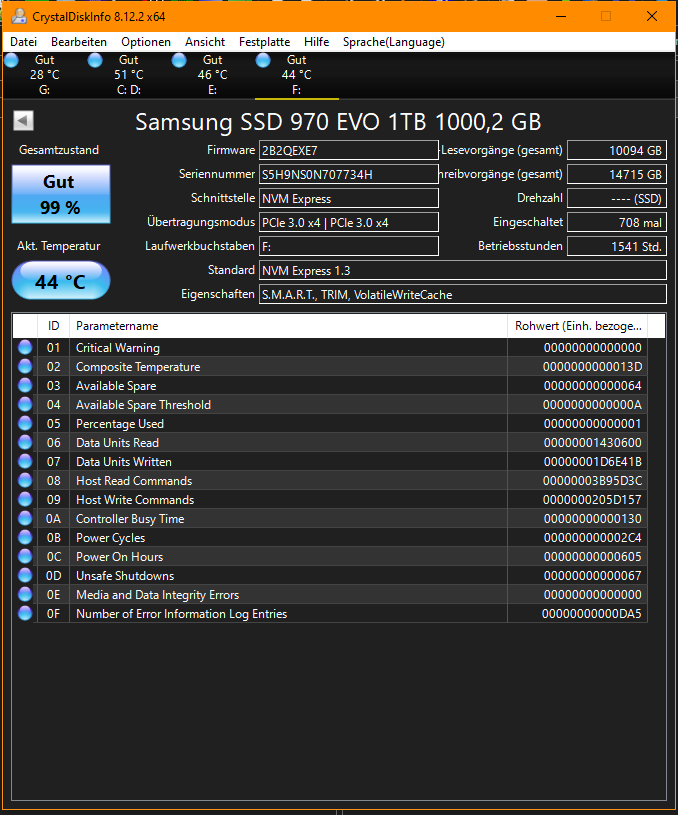Viewport: 678px width, 815px height.
Task: Click the previous disk arrow button
Action: pyautogui.click(x=23, y=121)
